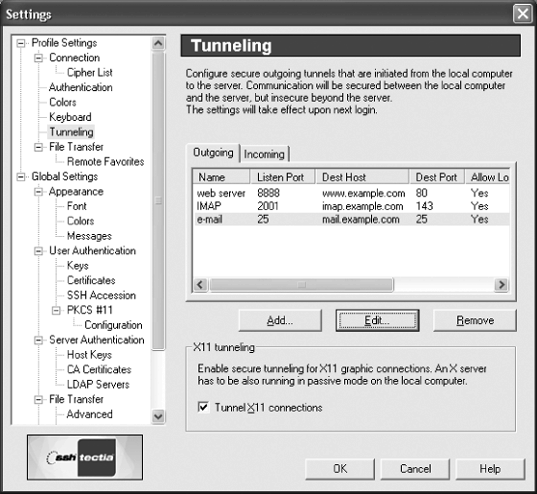Open Configuration under PKCS #11
The image size is (537, 494).
point(113,325)
